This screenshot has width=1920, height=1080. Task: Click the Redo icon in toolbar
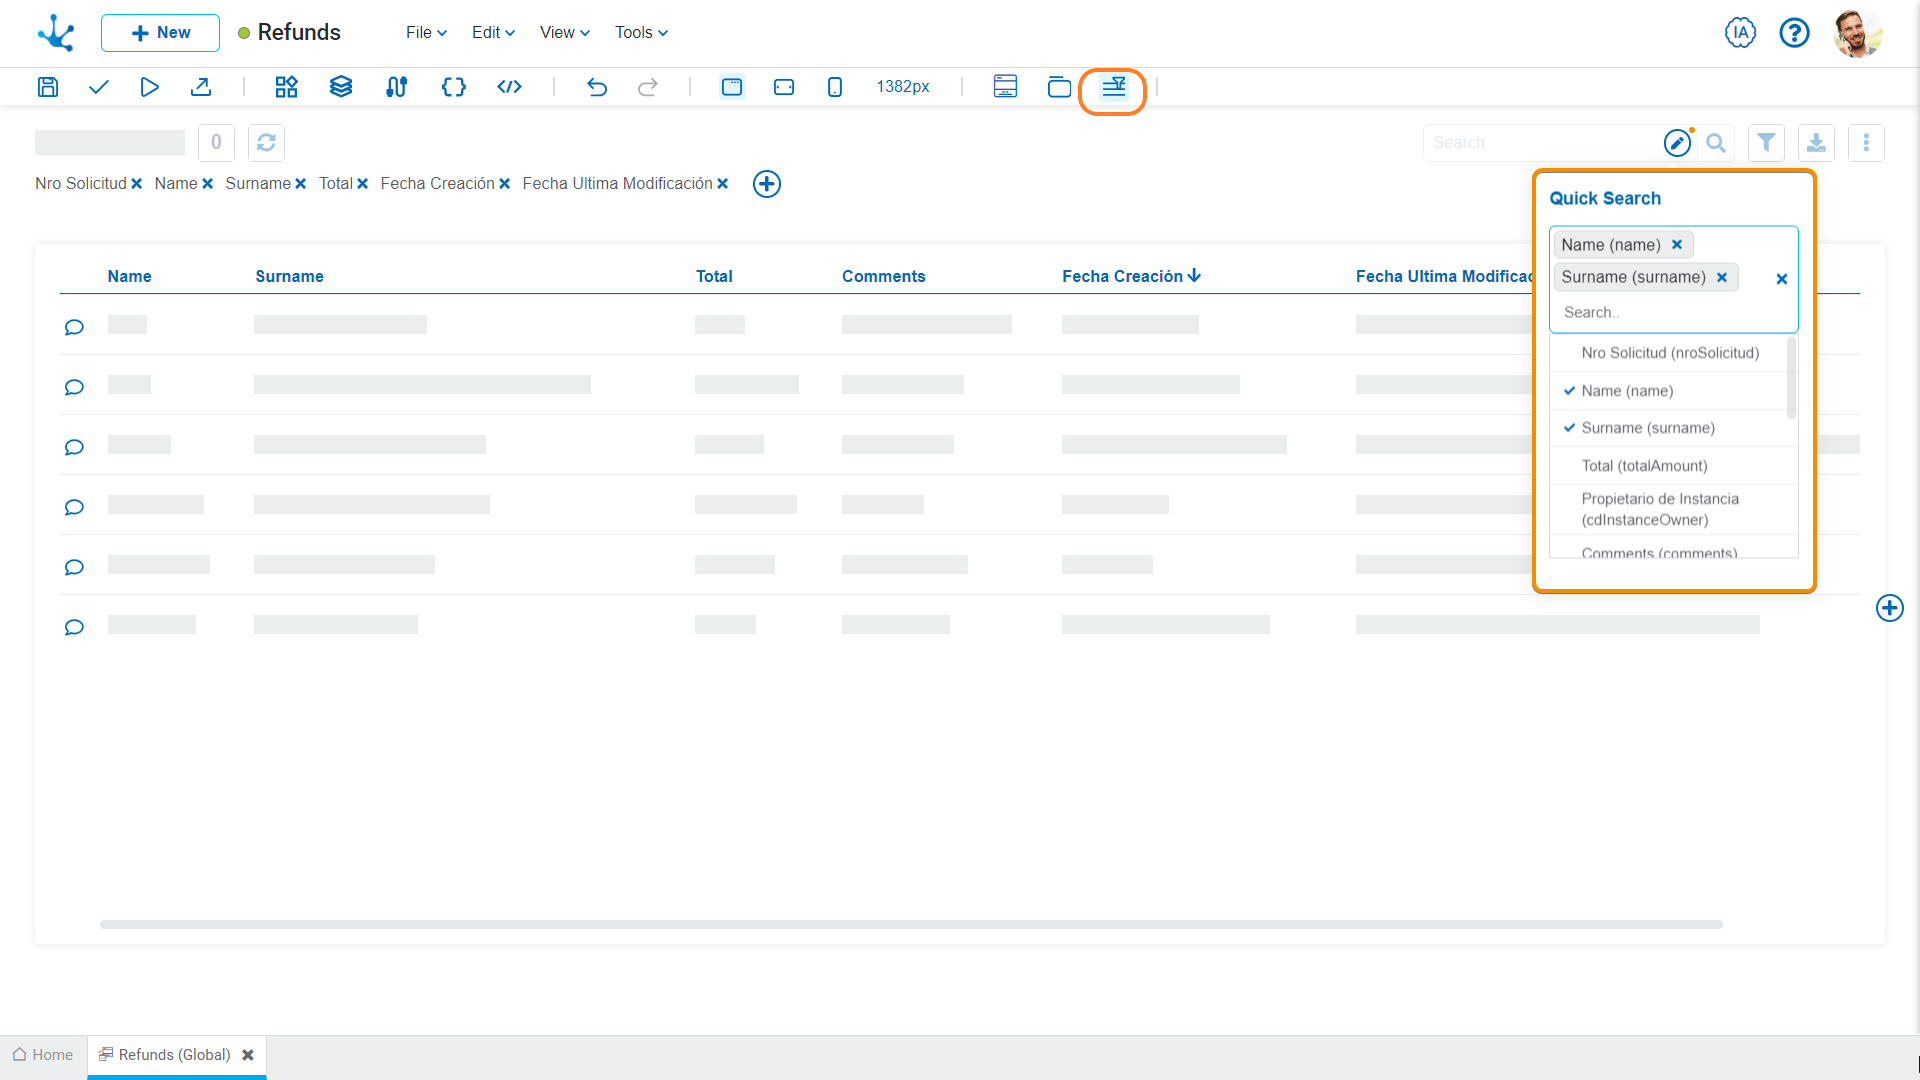tap(649, 86)
